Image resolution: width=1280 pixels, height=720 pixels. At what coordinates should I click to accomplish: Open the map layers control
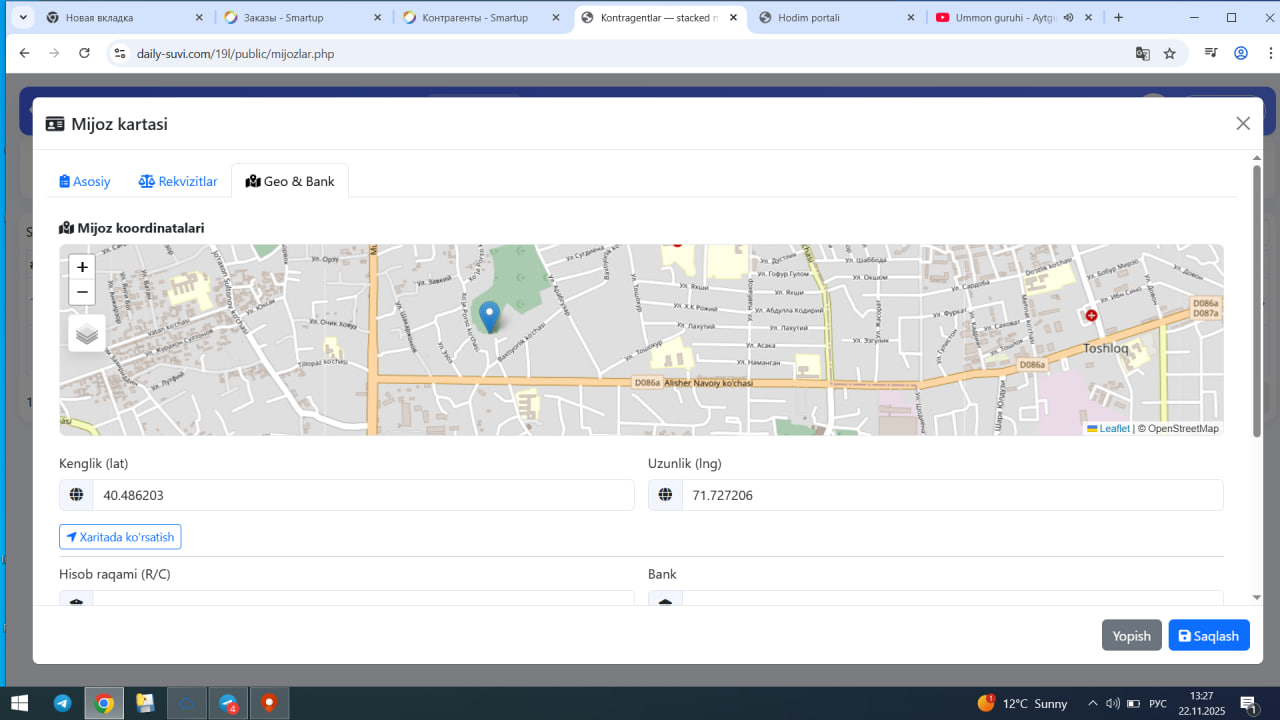pyautogui.click(x=87, y=334)
